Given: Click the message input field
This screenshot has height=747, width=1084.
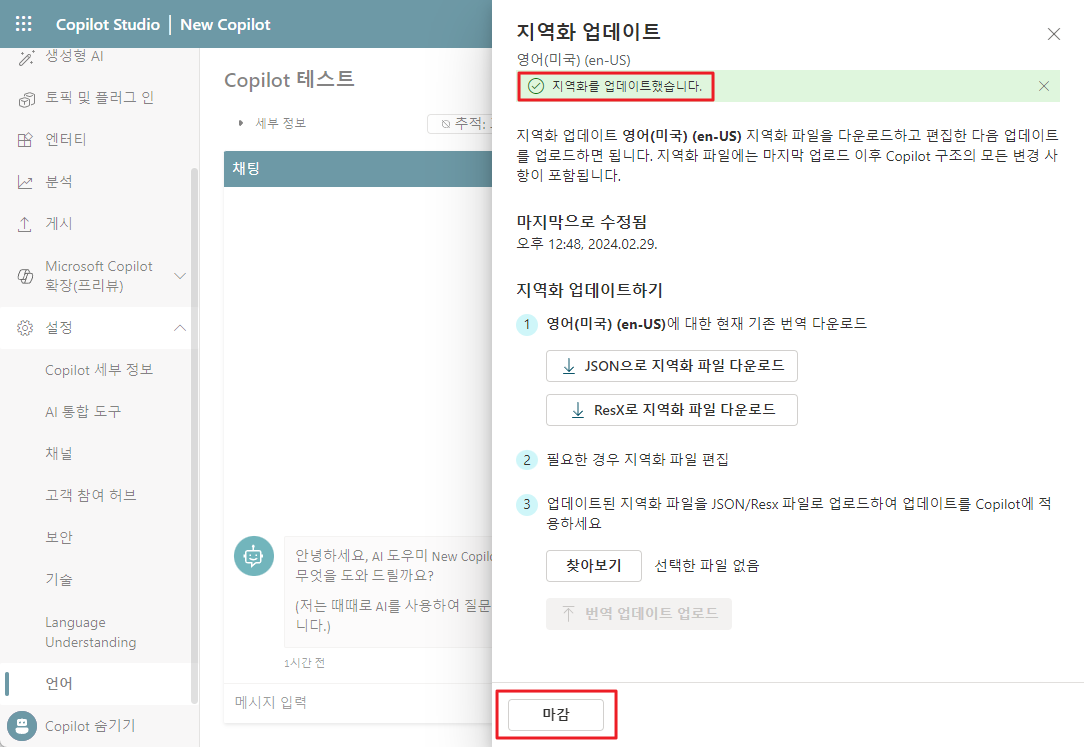Looking at the screenshot, I should point(358,703).
